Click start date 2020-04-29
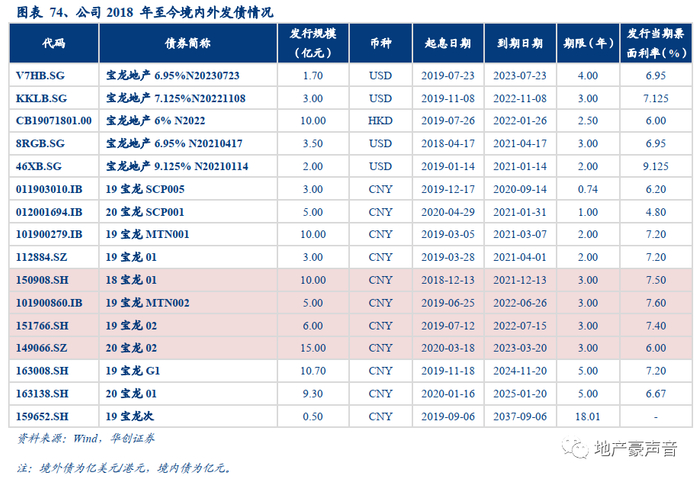This screenshot has height=479, width=700. [448, 212]
